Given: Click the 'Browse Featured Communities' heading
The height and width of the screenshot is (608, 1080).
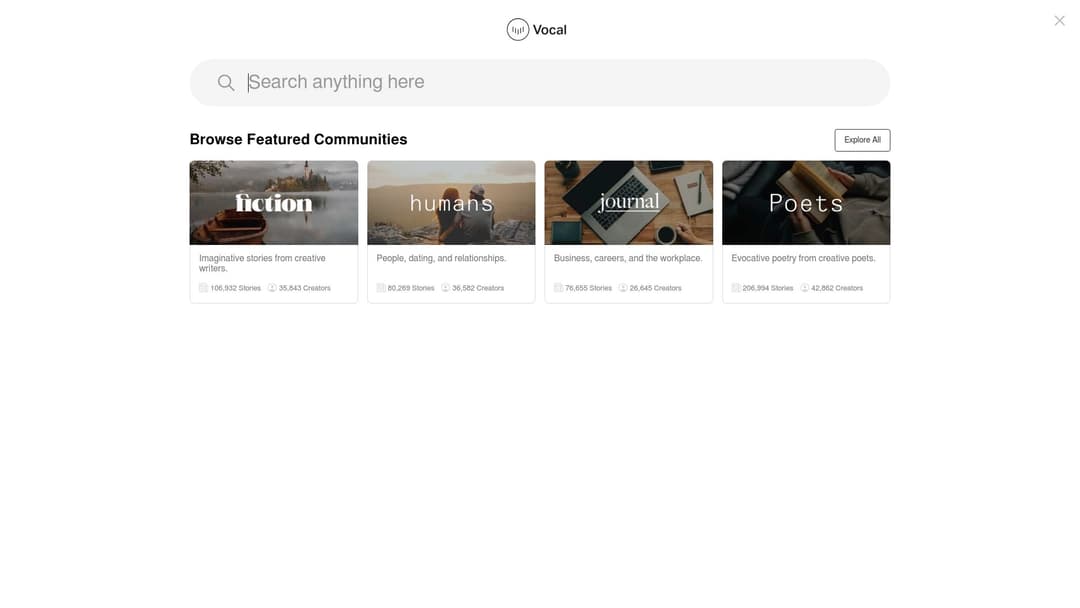Looking at the screenshot, I should 299,139.
